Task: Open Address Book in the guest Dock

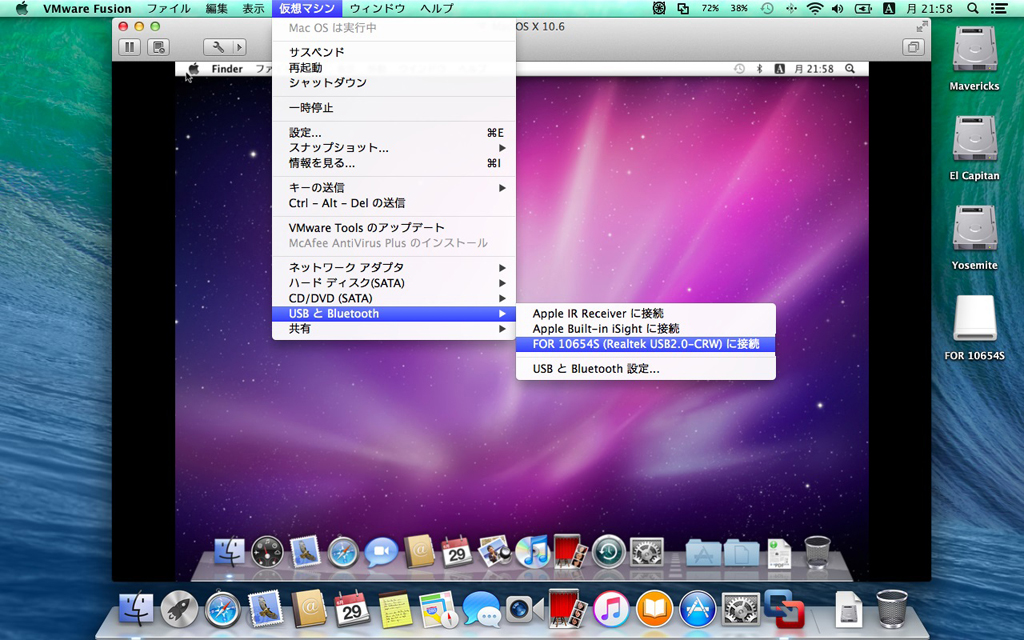Action: pos(419,552)
